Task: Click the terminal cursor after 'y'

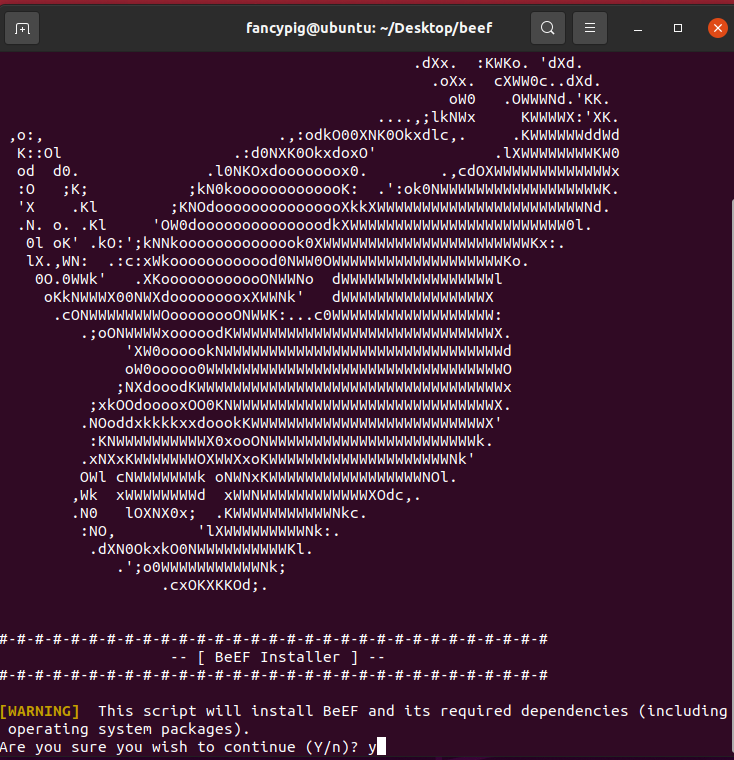Action: (382, 746)
